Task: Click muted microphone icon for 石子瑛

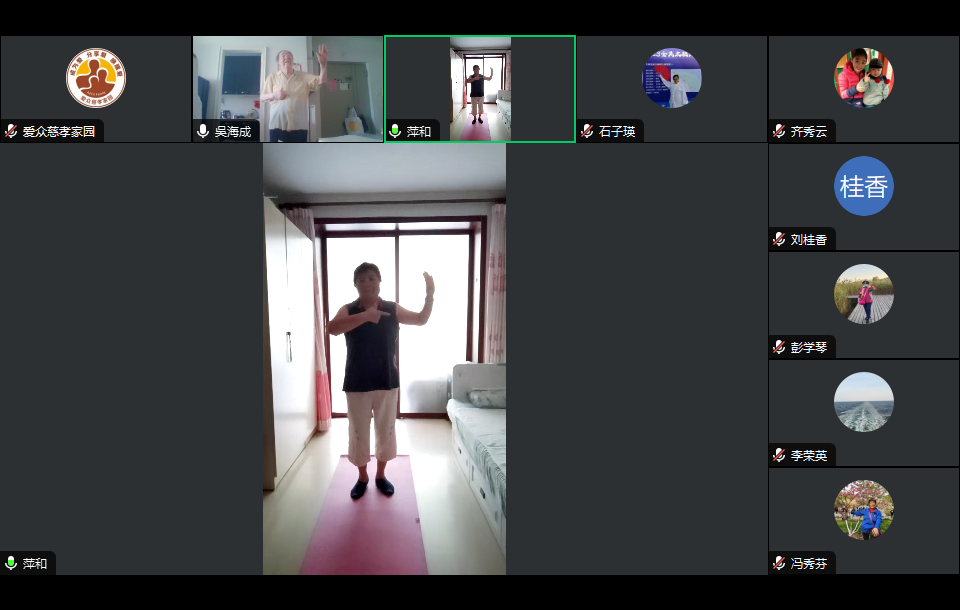Action: pos(587,132)
